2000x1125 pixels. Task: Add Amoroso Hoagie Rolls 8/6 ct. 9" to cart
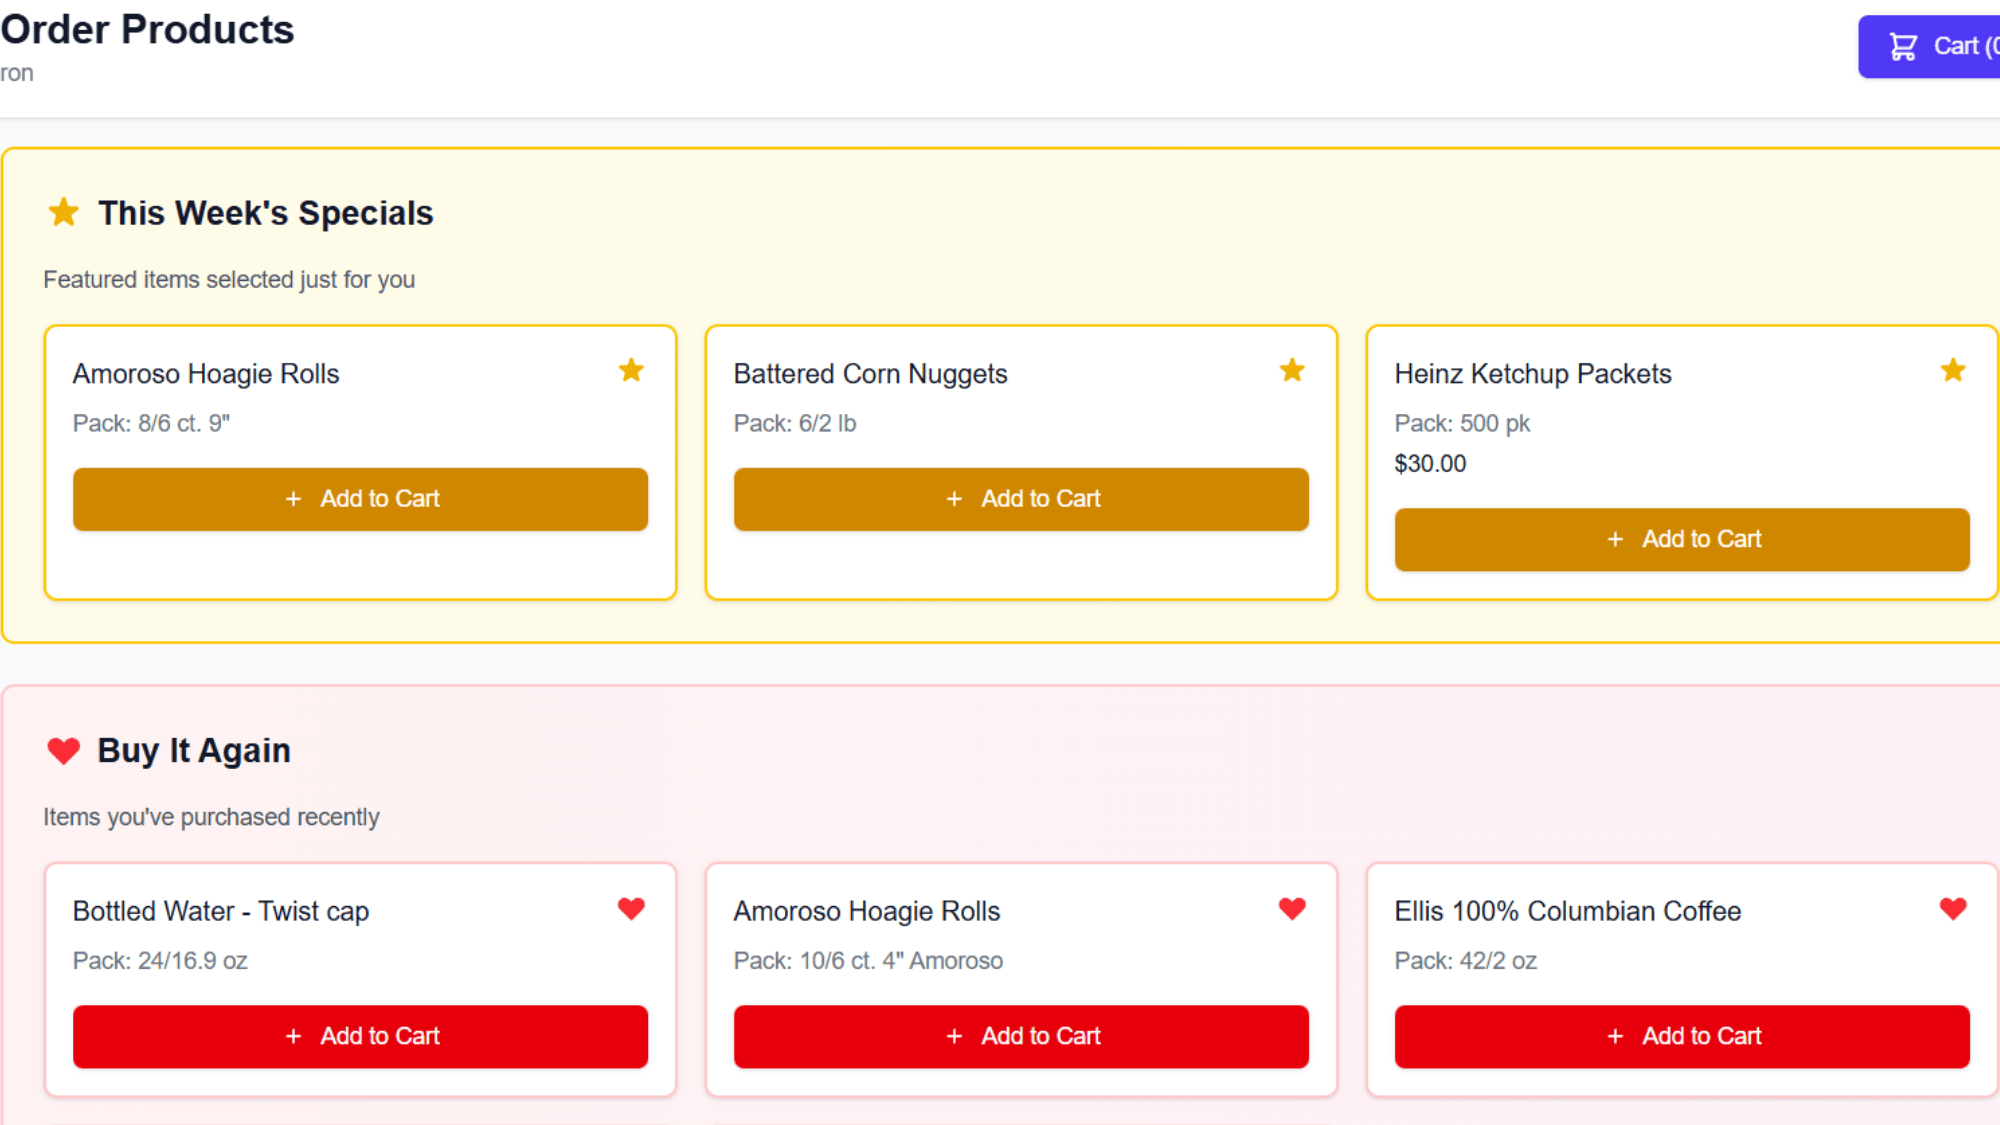click(x=360, y=499)
